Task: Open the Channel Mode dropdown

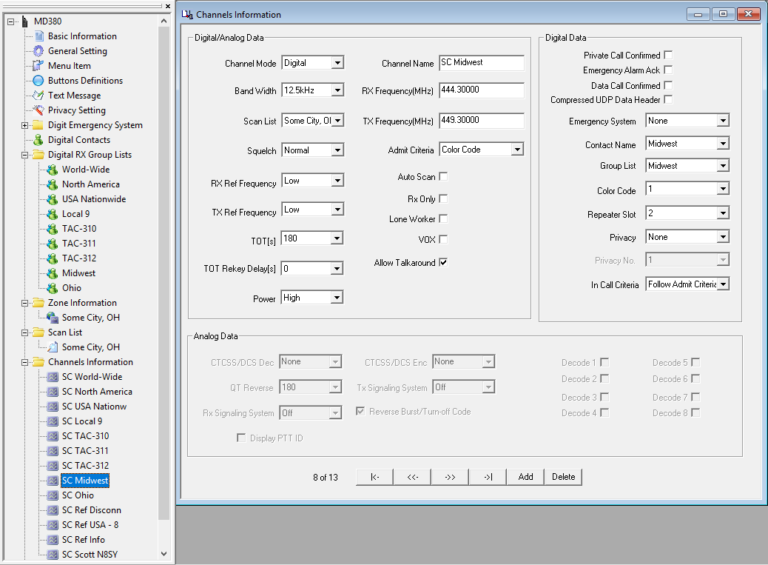Action: [x=337, y=63]
